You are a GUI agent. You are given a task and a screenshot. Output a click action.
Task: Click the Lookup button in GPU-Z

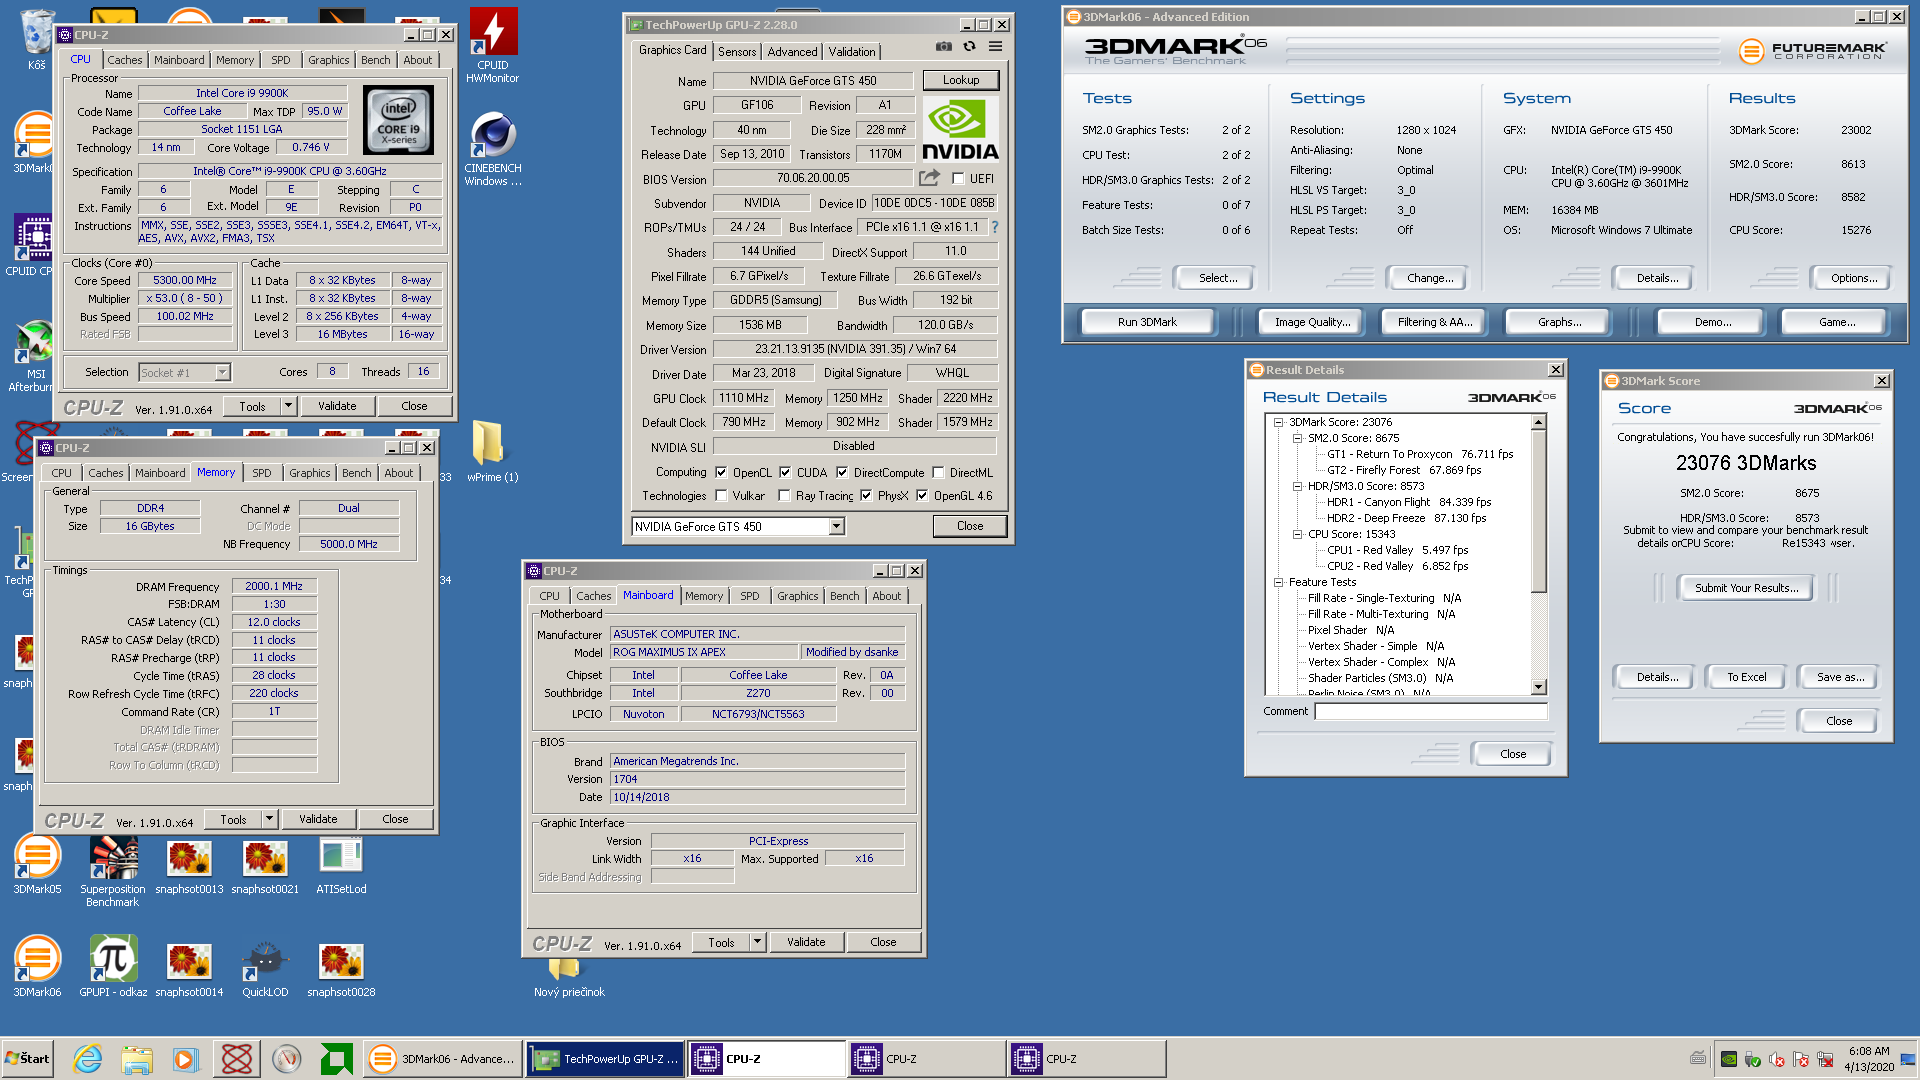[961, 80]
